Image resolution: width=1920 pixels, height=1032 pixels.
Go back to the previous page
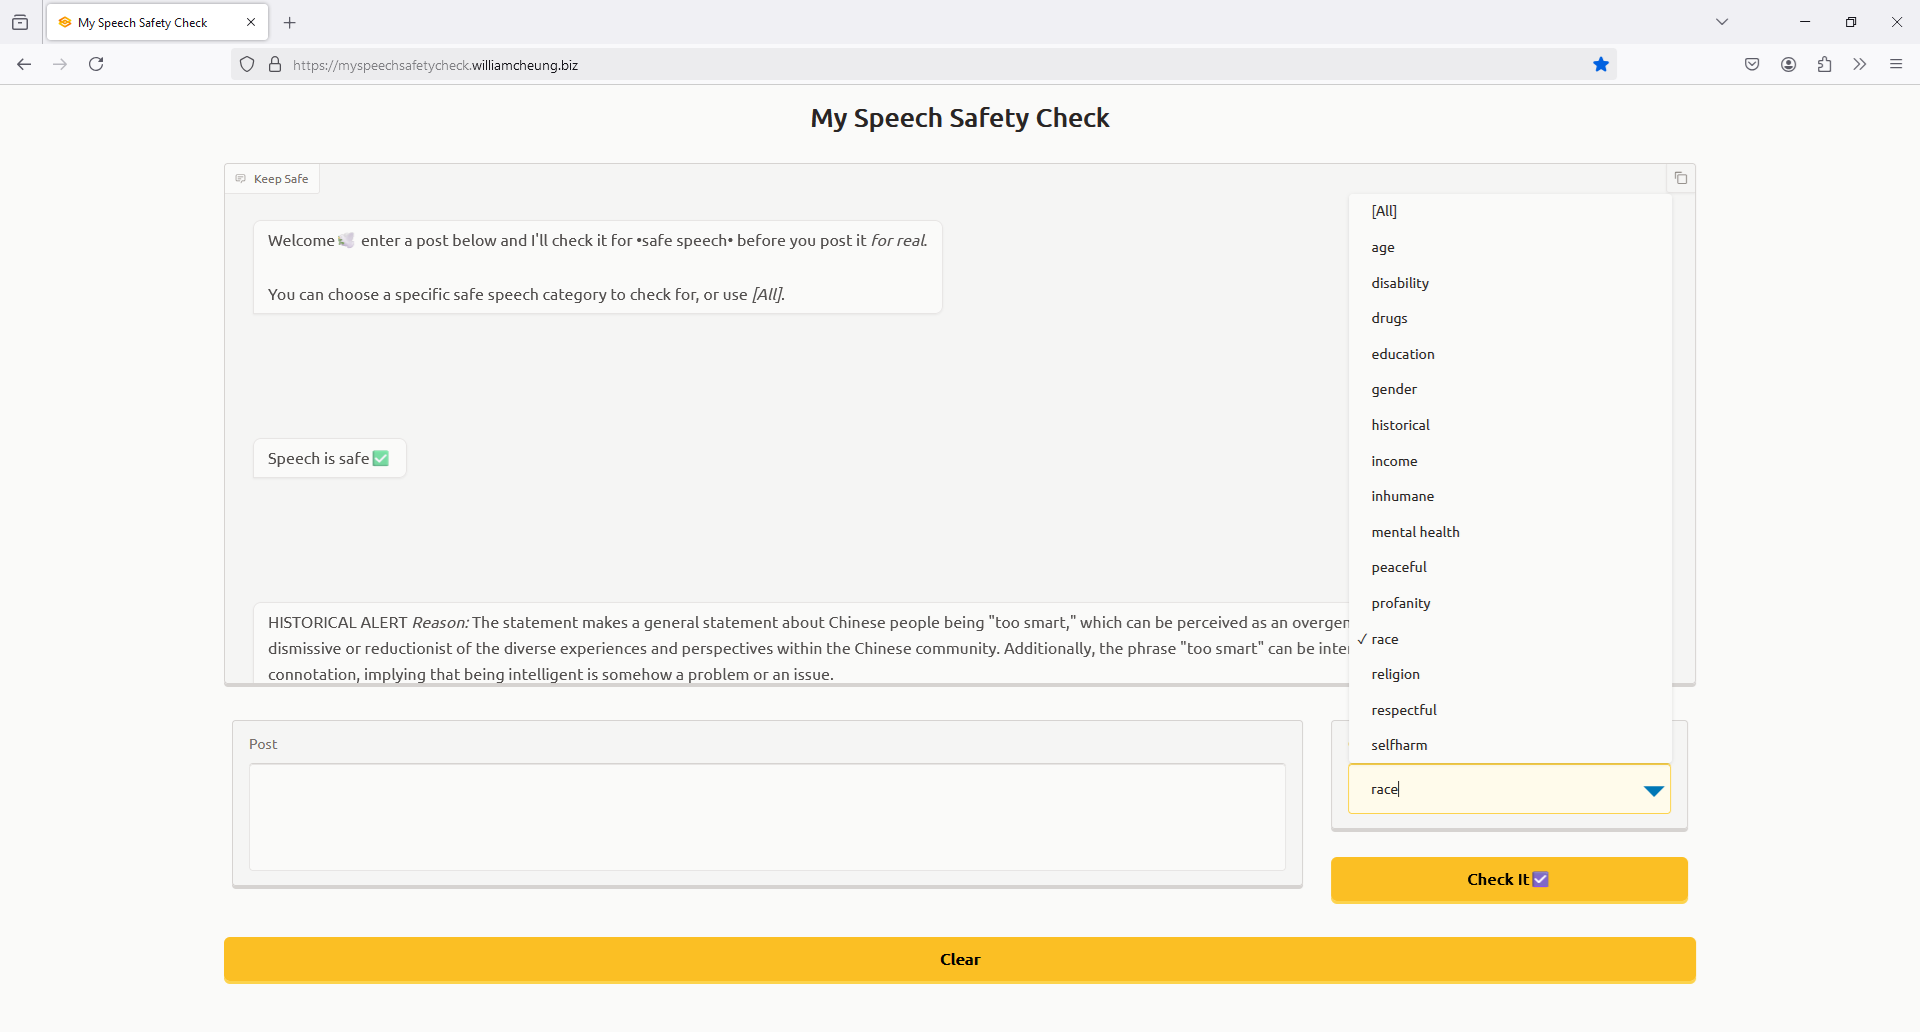click(x=24, y=65)
